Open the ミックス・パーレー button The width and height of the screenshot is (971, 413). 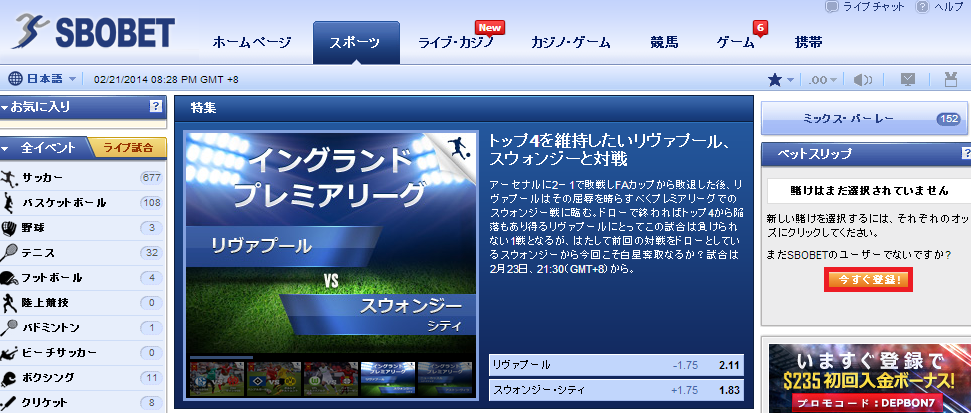[864, 118]
